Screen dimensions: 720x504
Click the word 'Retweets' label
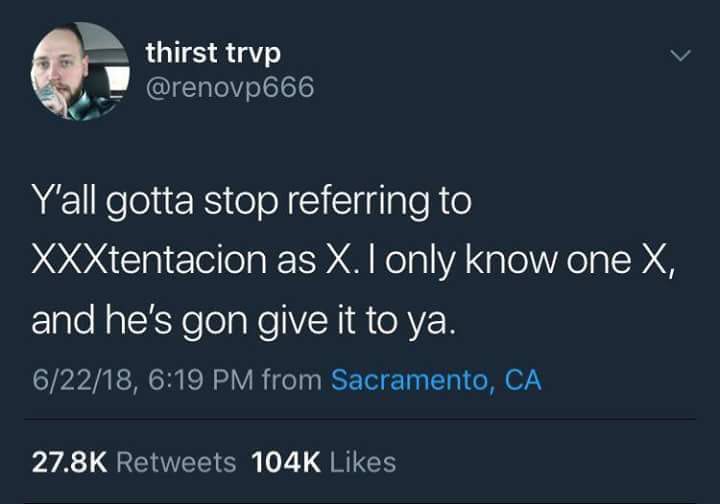(176, 462)
